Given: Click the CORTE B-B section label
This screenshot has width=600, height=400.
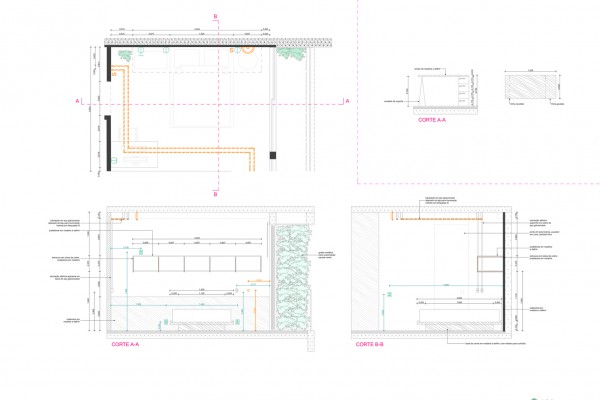Looking at the screenshot, I should point(371,344).
